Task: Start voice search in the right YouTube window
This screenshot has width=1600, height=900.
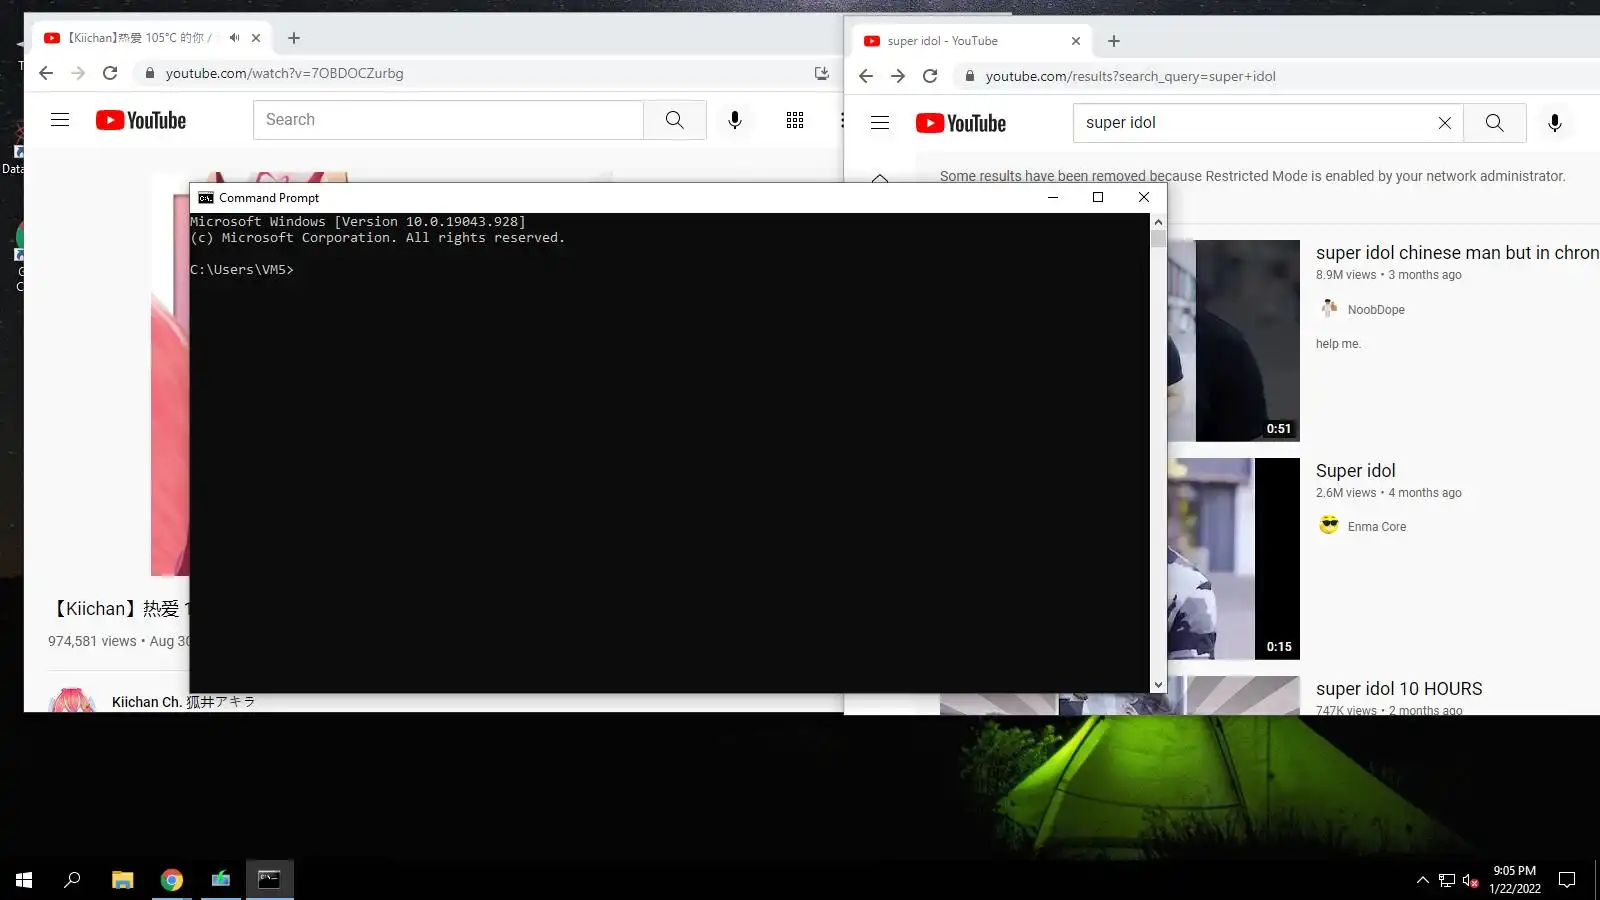Action: coord(1555,123)
